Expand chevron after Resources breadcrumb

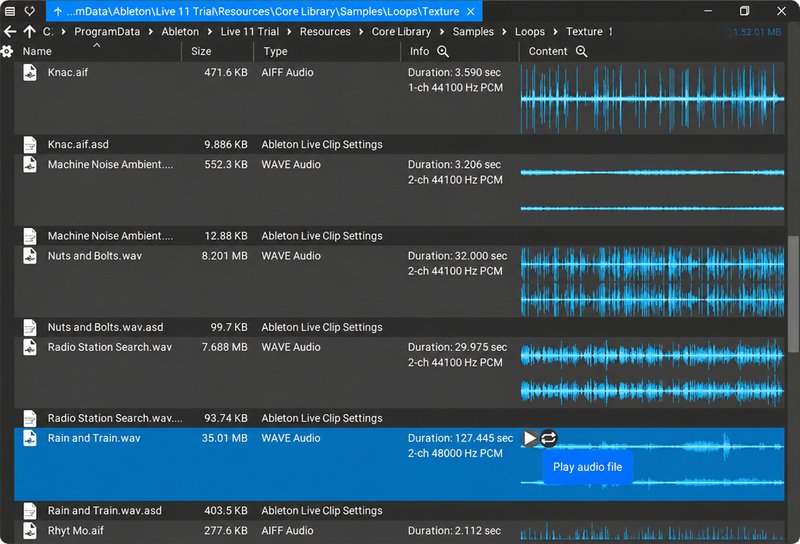pyautogui.click(x=361, y=32)
